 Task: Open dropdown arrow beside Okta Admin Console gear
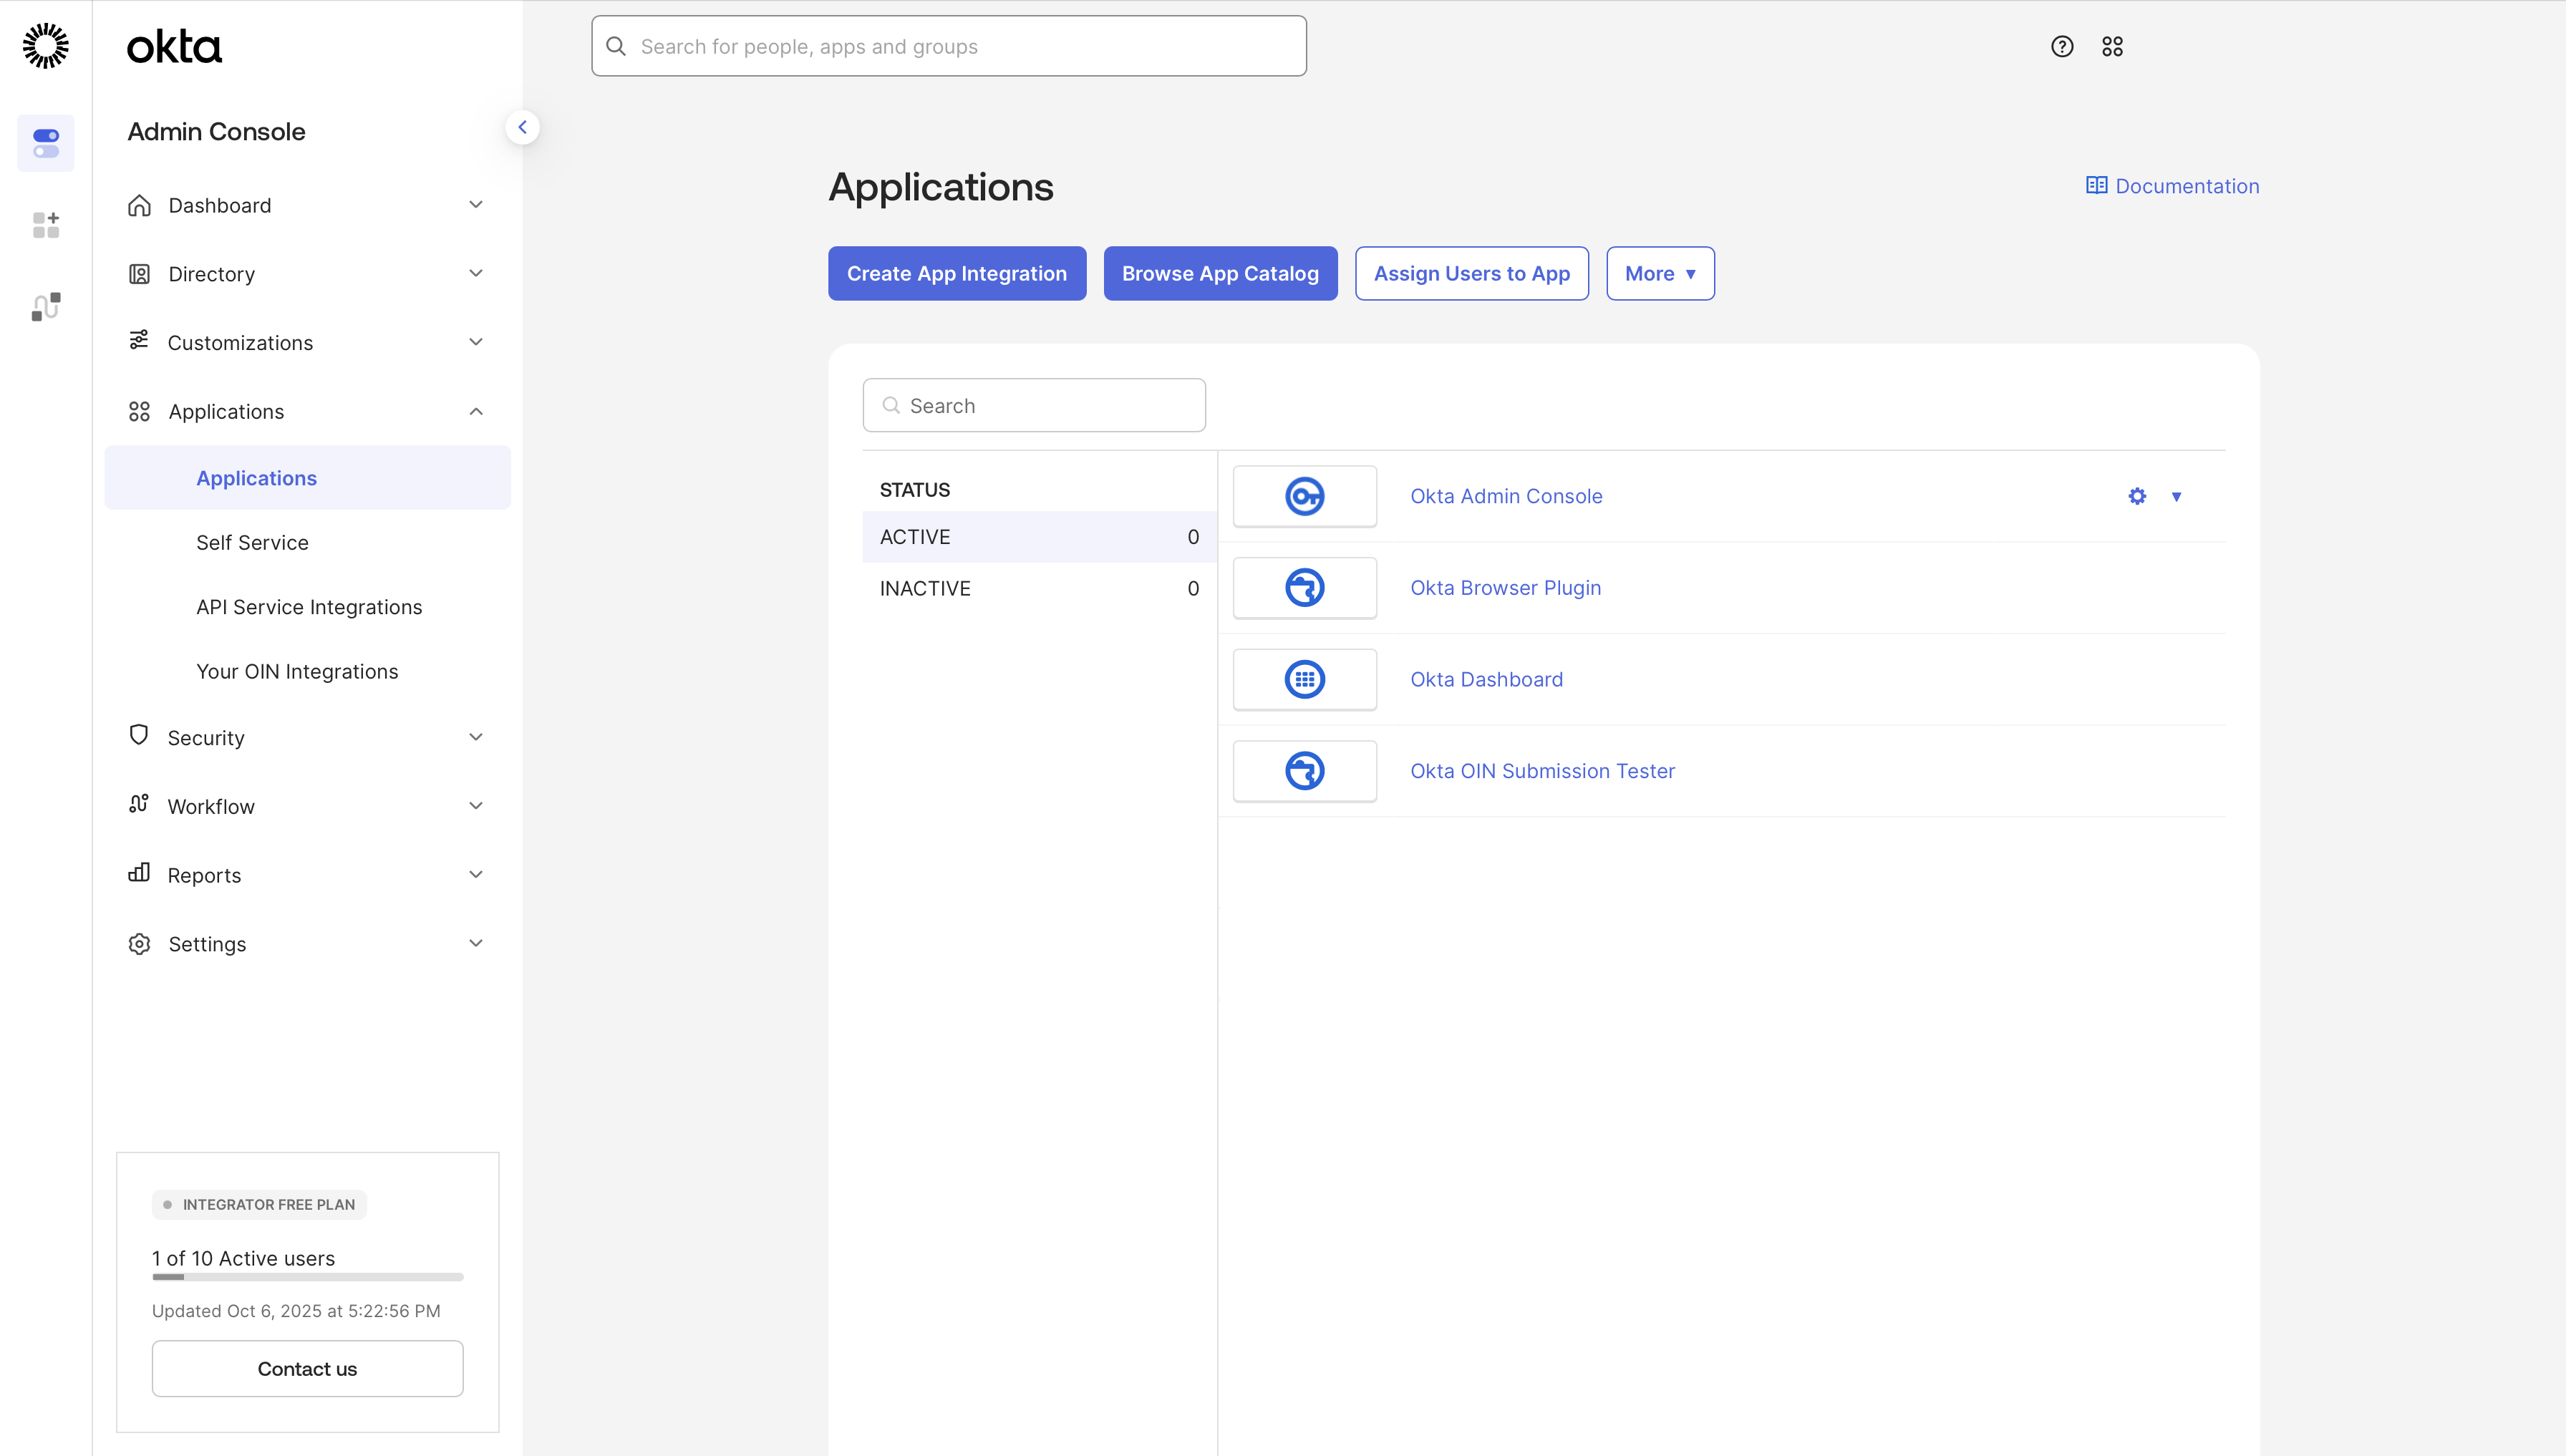click(x=2176, y=496)
